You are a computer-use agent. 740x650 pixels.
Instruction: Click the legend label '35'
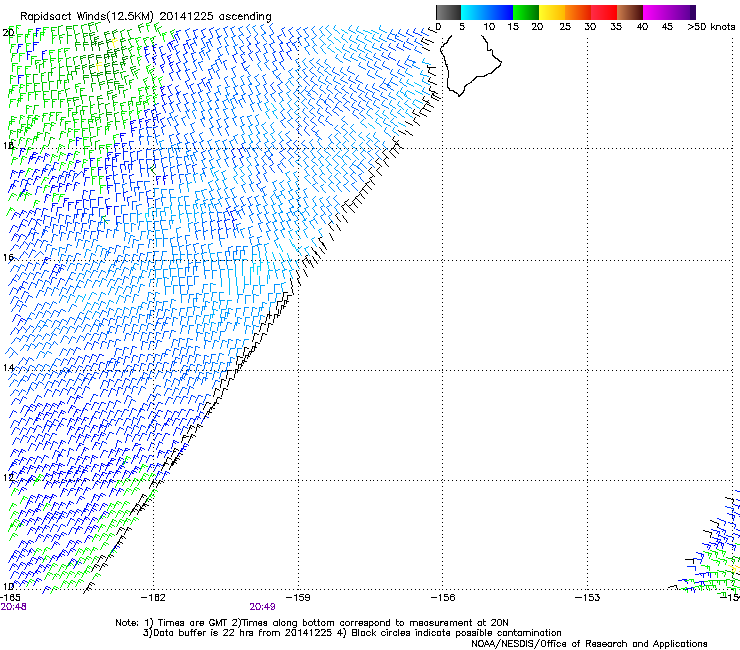point(616,27)
